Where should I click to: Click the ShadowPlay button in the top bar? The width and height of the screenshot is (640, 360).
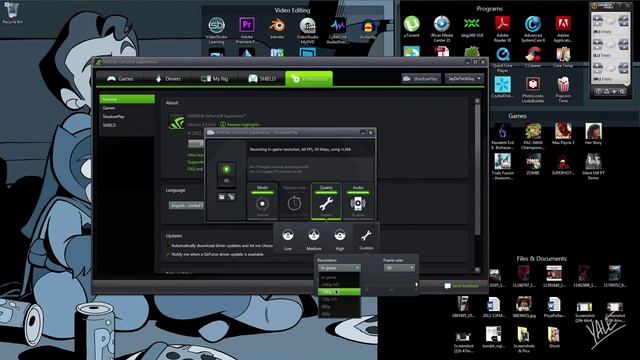tap(421, 78)
